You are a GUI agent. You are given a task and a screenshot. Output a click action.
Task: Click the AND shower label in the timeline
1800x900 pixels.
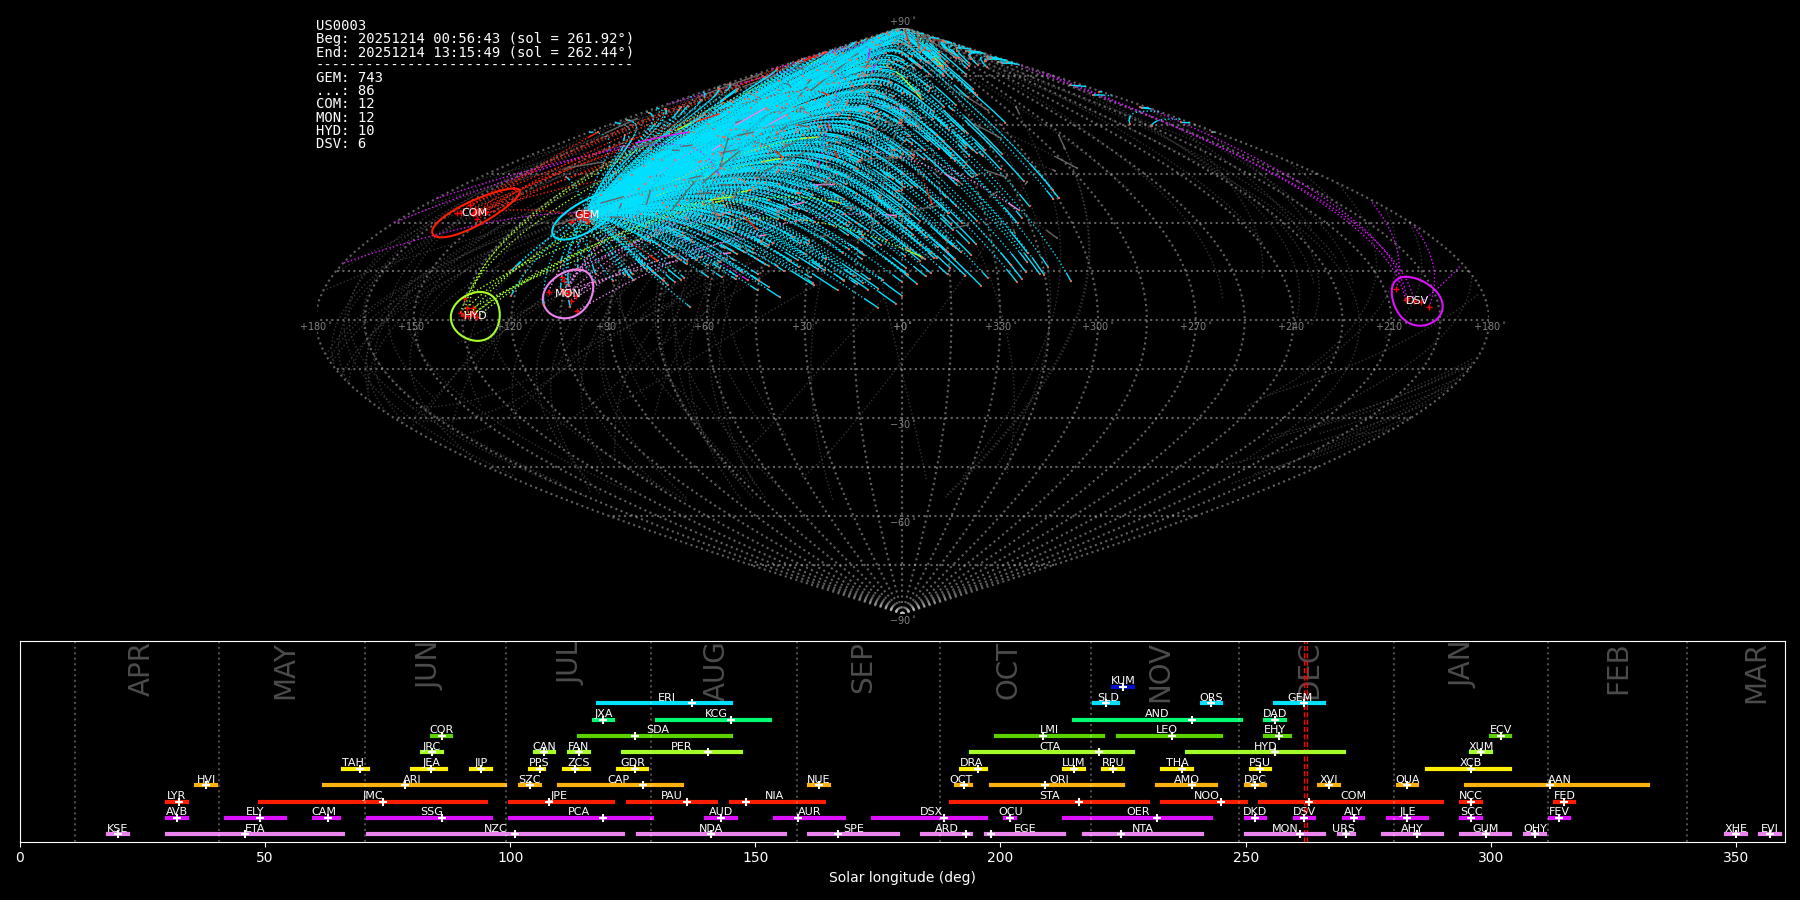[x=1156, y=714]
